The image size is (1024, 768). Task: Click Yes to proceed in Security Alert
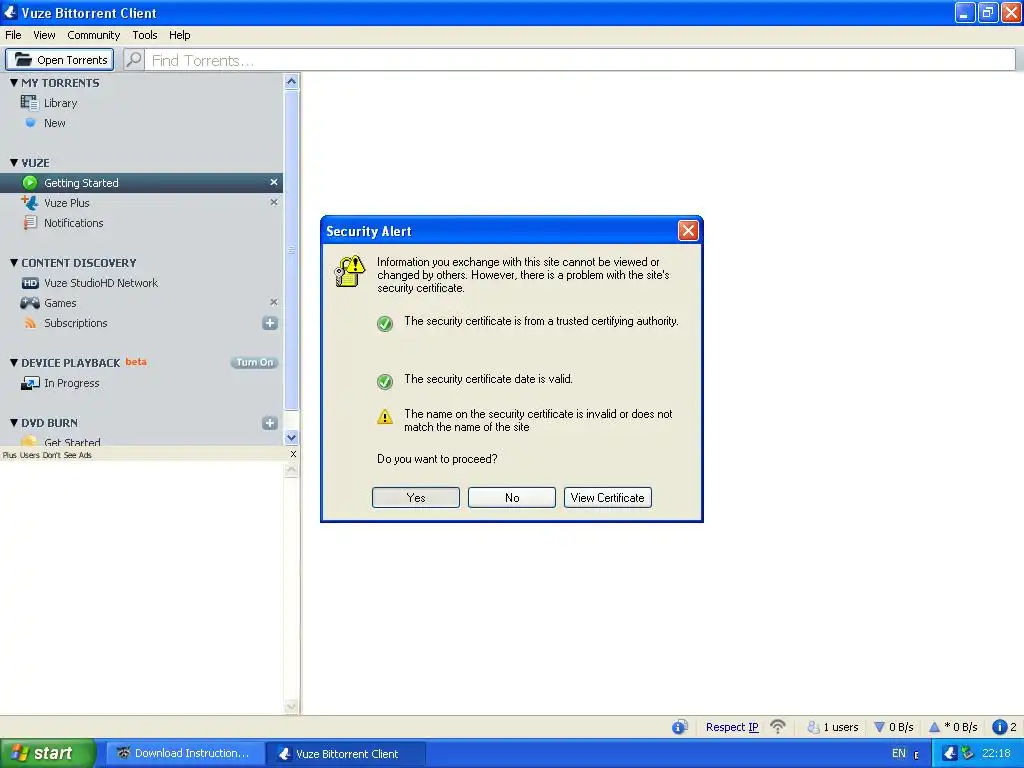tap(415, 498)
